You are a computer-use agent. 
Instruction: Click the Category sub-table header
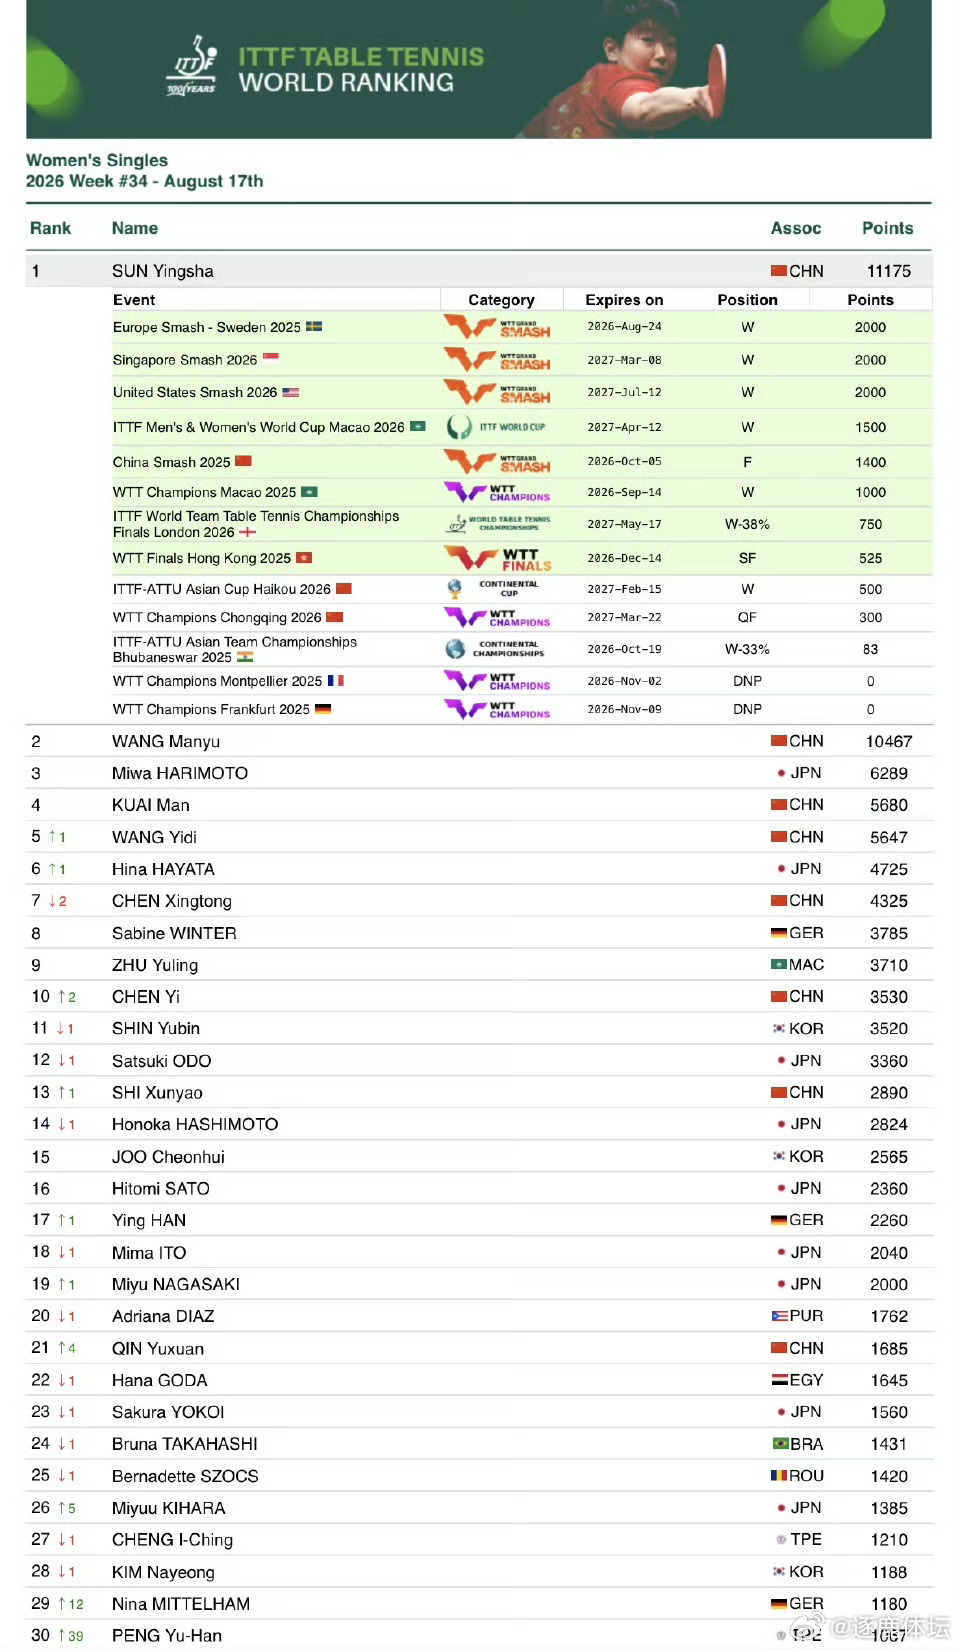tap(501, 300)
